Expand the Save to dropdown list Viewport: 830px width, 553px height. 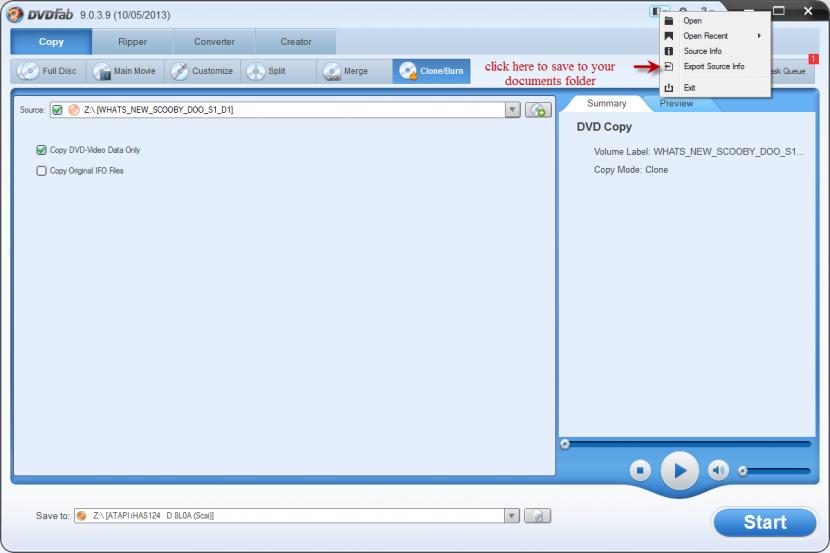pos(511,516)
